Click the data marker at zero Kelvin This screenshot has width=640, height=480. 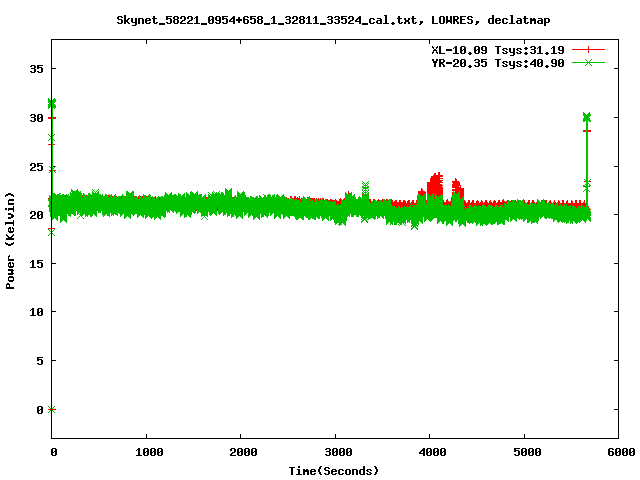(x=51, y=409)
